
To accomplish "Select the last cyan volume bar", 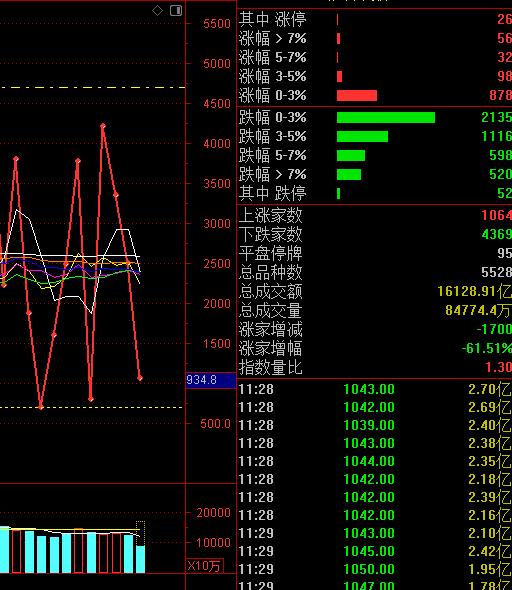I will click(140, 559).
